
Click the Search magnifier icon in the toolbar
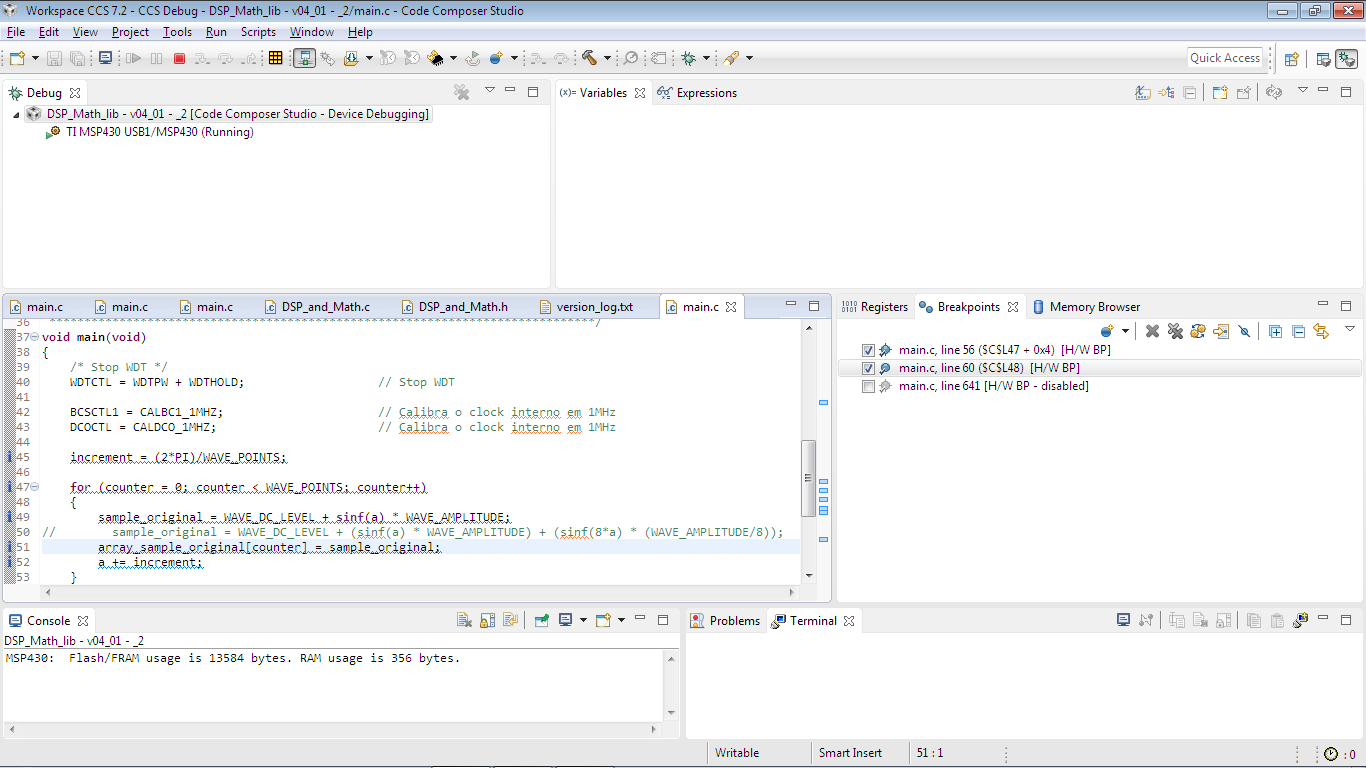point(631,58)
